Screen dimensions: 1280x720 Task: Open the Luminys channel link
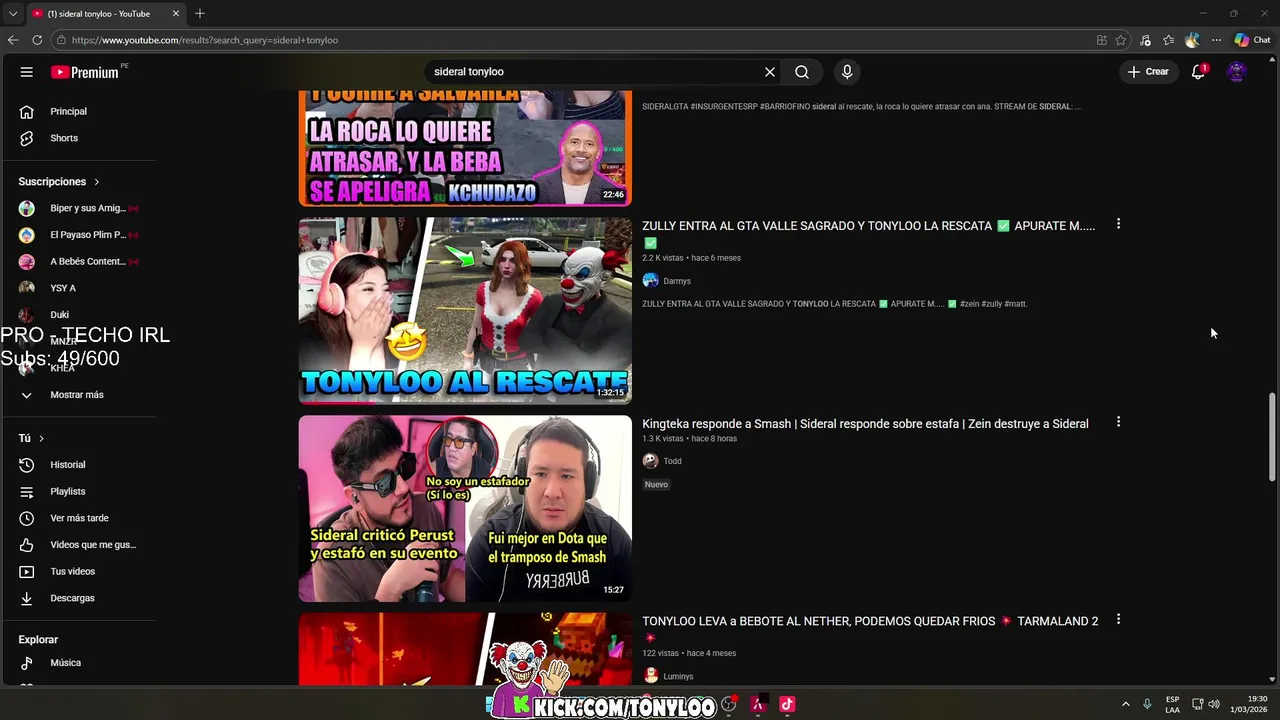click(678, 676)
